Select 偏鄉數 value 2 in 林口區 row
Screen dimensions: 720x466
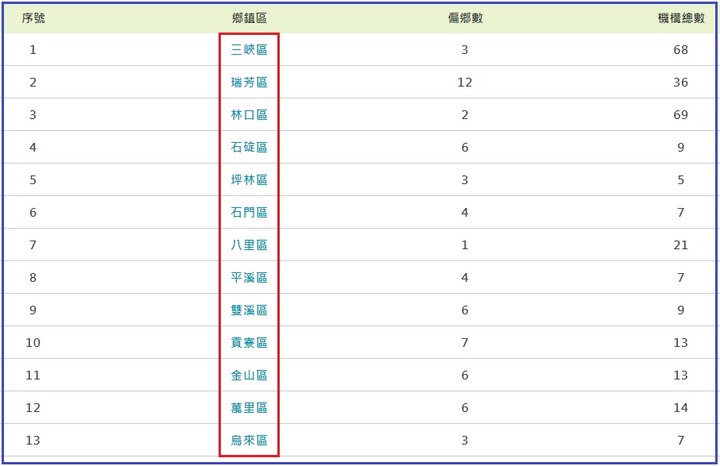[465, 115]
